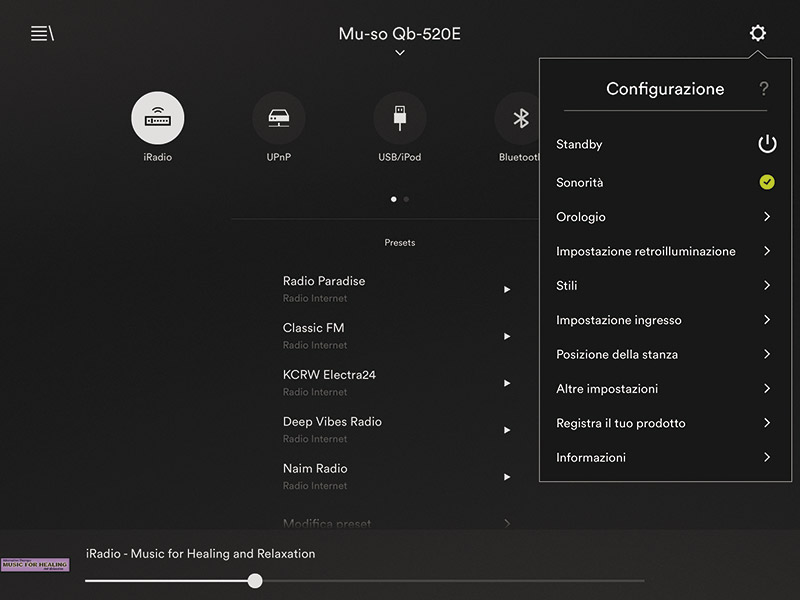Click the settings gear icon
Image resolution: width=800 pixels, height=600 pixels.
[758, 34]
